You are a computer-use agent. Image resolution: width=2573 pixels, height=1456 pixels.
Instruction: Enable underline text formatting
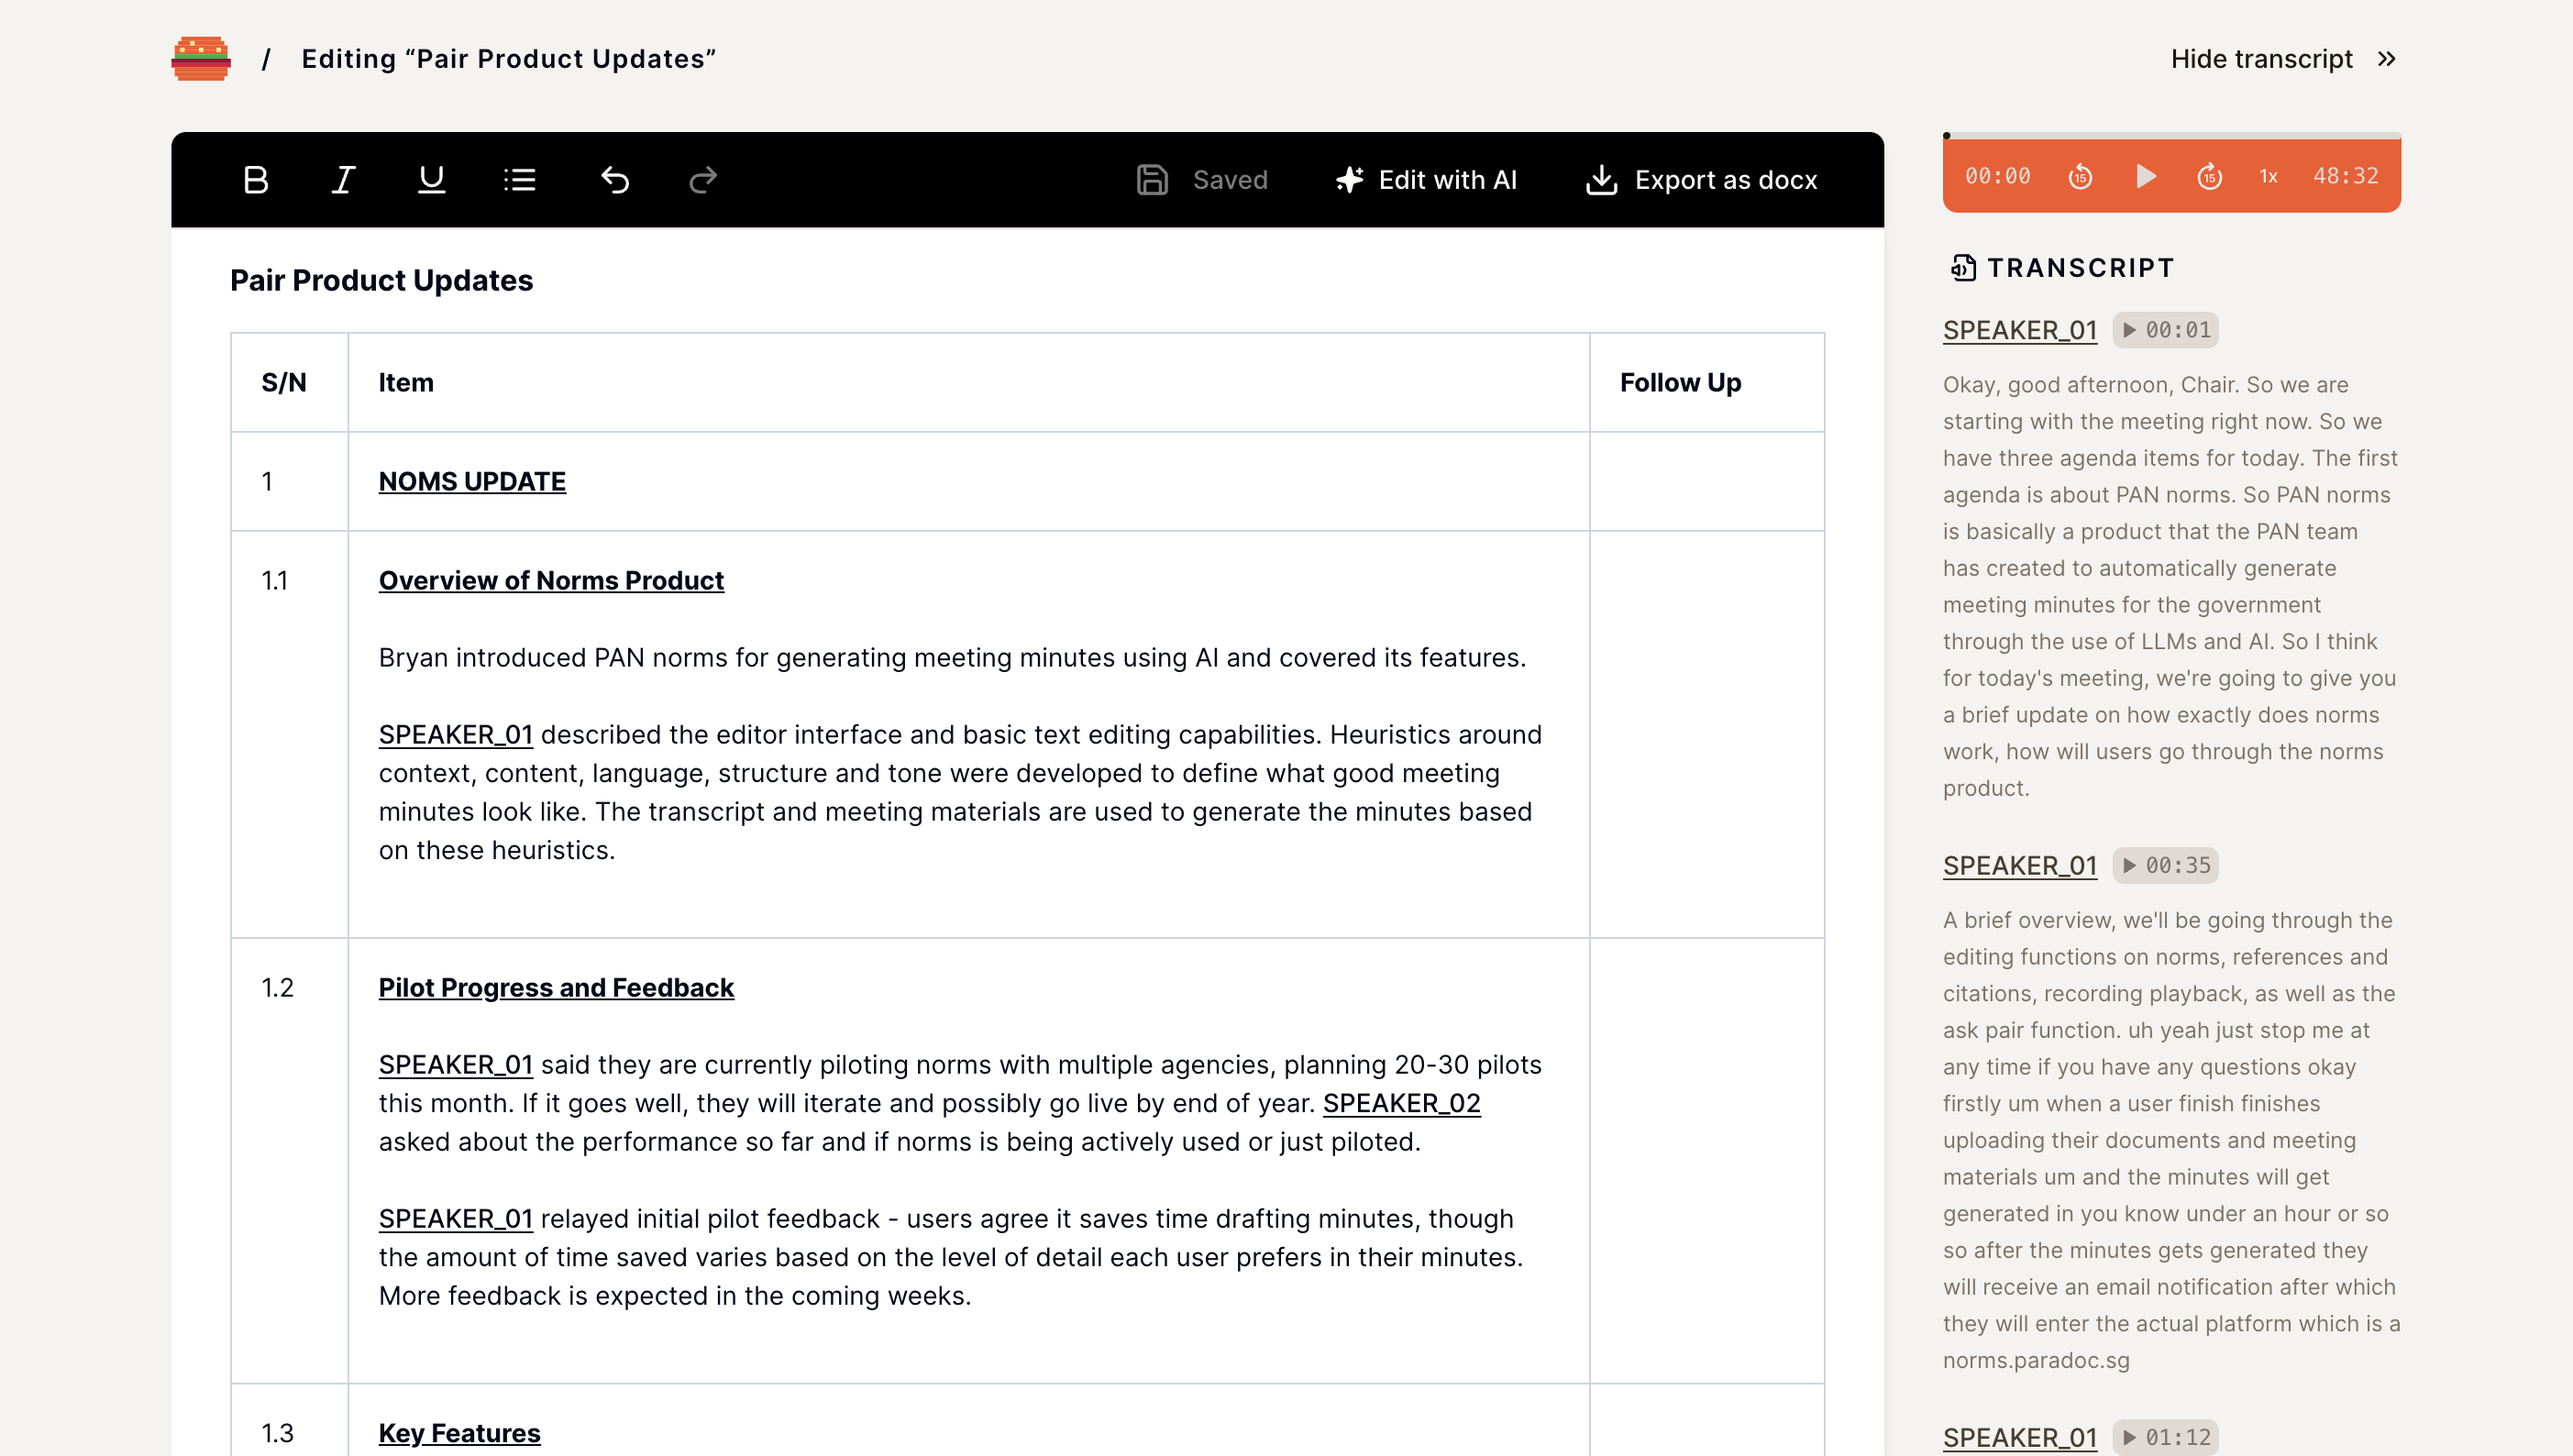[x=433, y=181]
